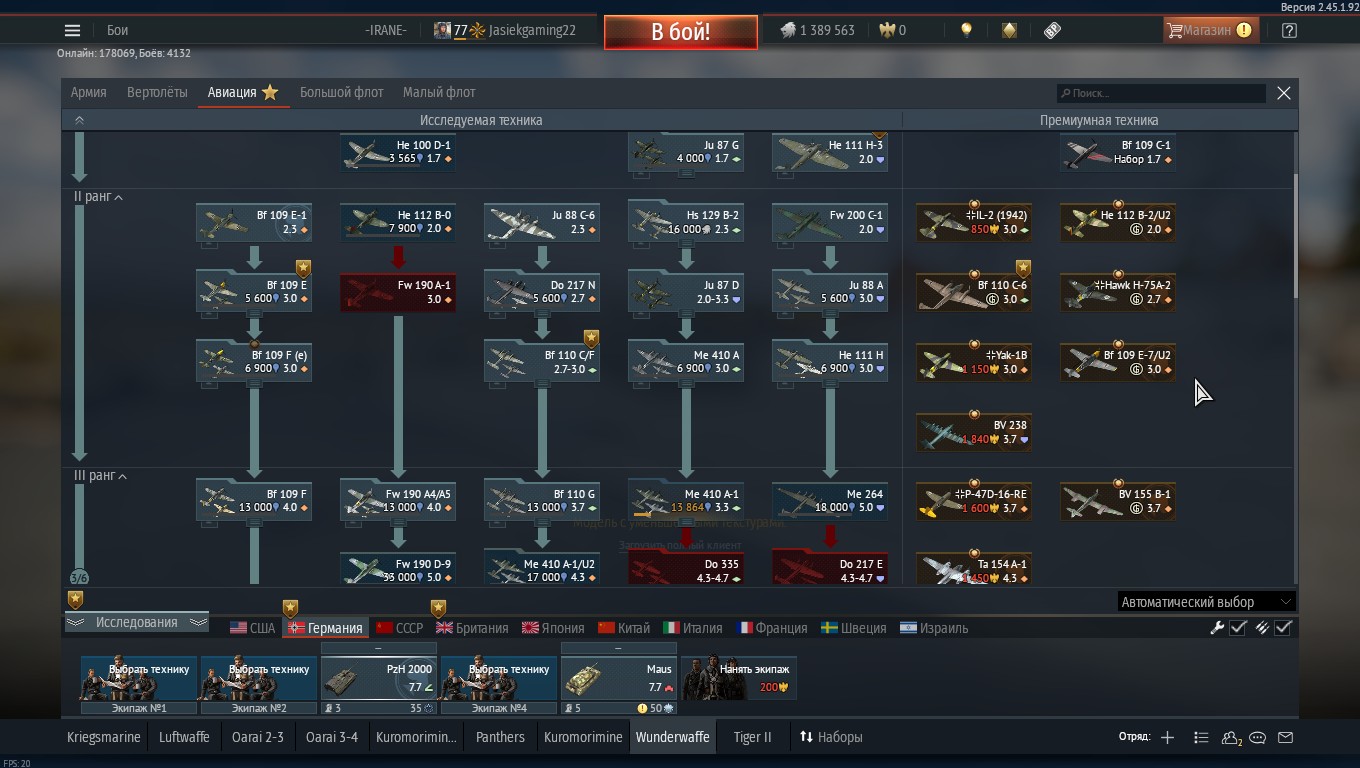Toggle the auto-refill ammunition checkbox

1284,628
